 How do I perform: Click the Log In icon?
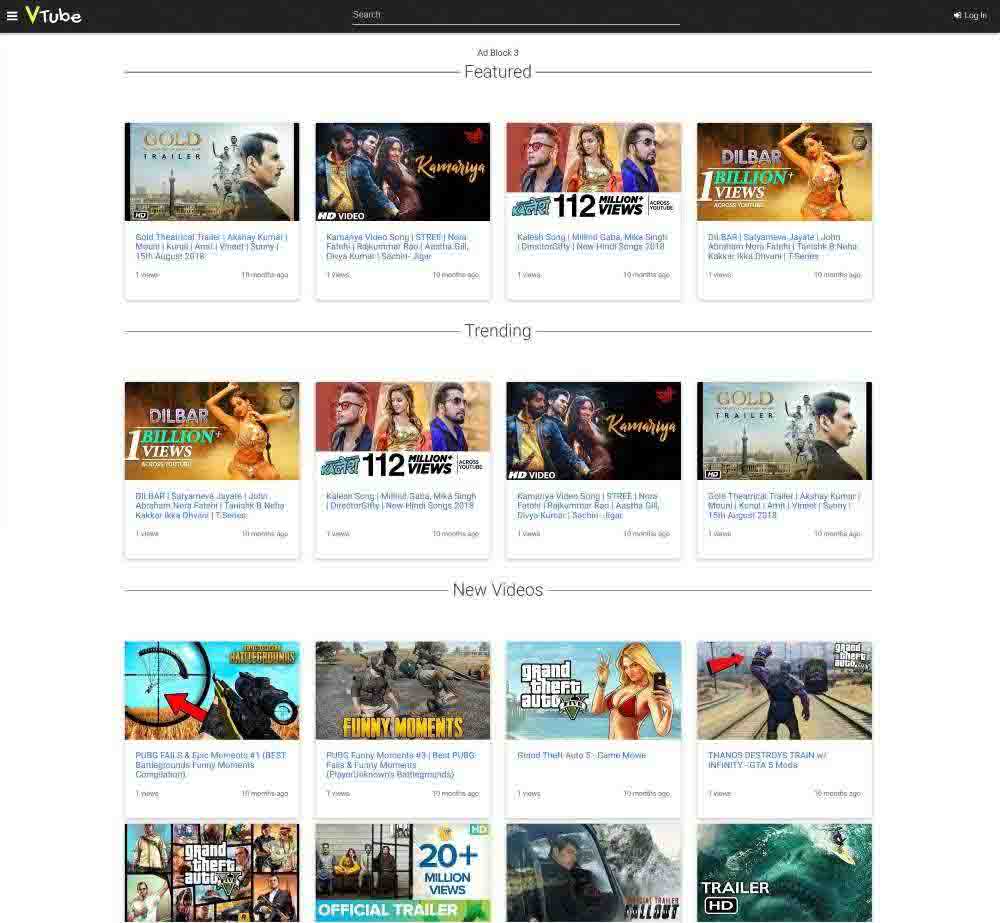click(x=957, y=15)
